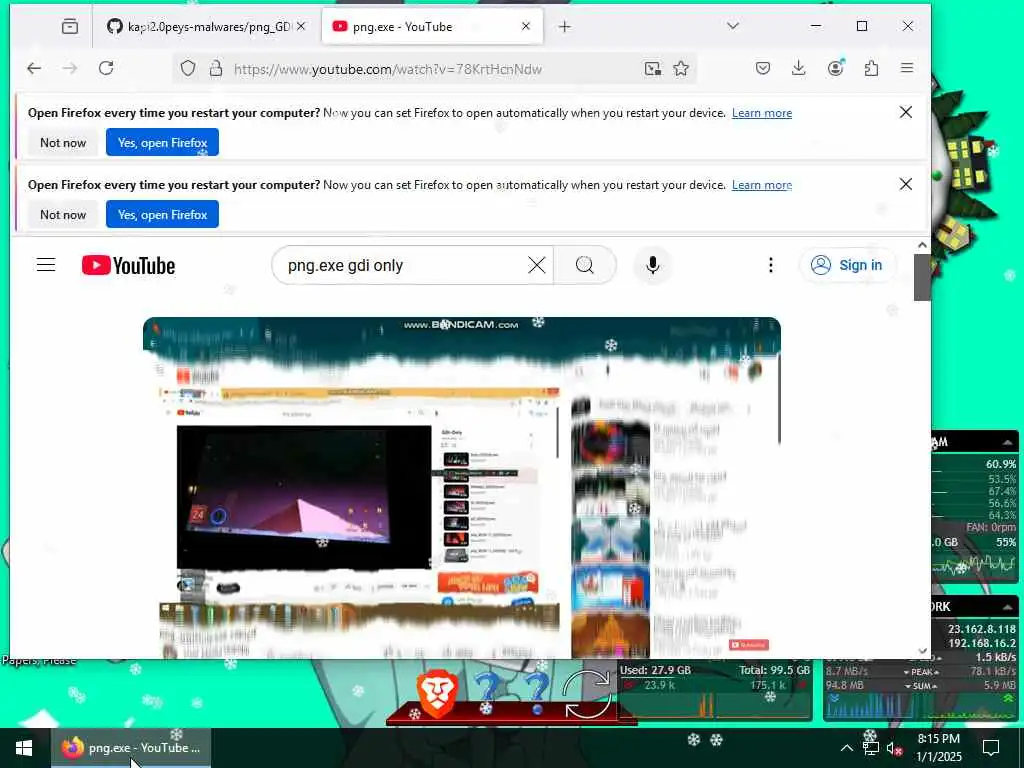Clear the YouTube search query
Screen dimensions: 1024x768
[537, 265]
